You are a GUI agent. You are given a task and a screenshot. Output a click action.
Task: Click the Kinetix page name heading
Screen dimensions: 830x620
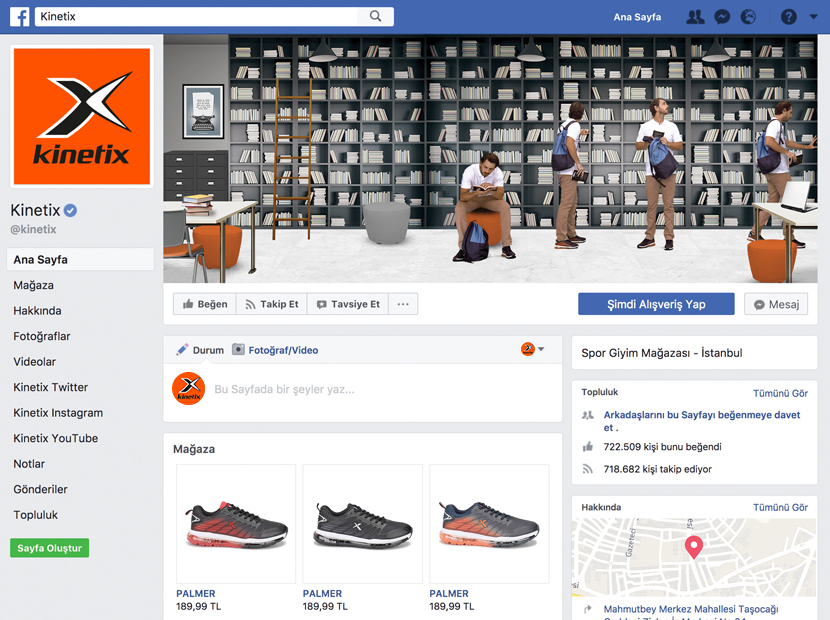coord(35,210)
